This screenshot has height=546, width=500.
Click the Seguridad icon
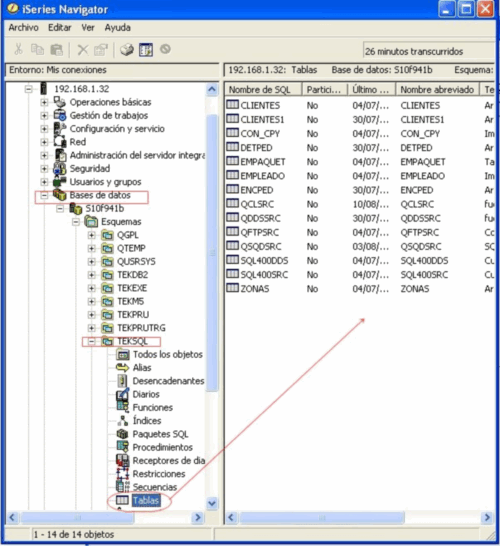[60, 169]
